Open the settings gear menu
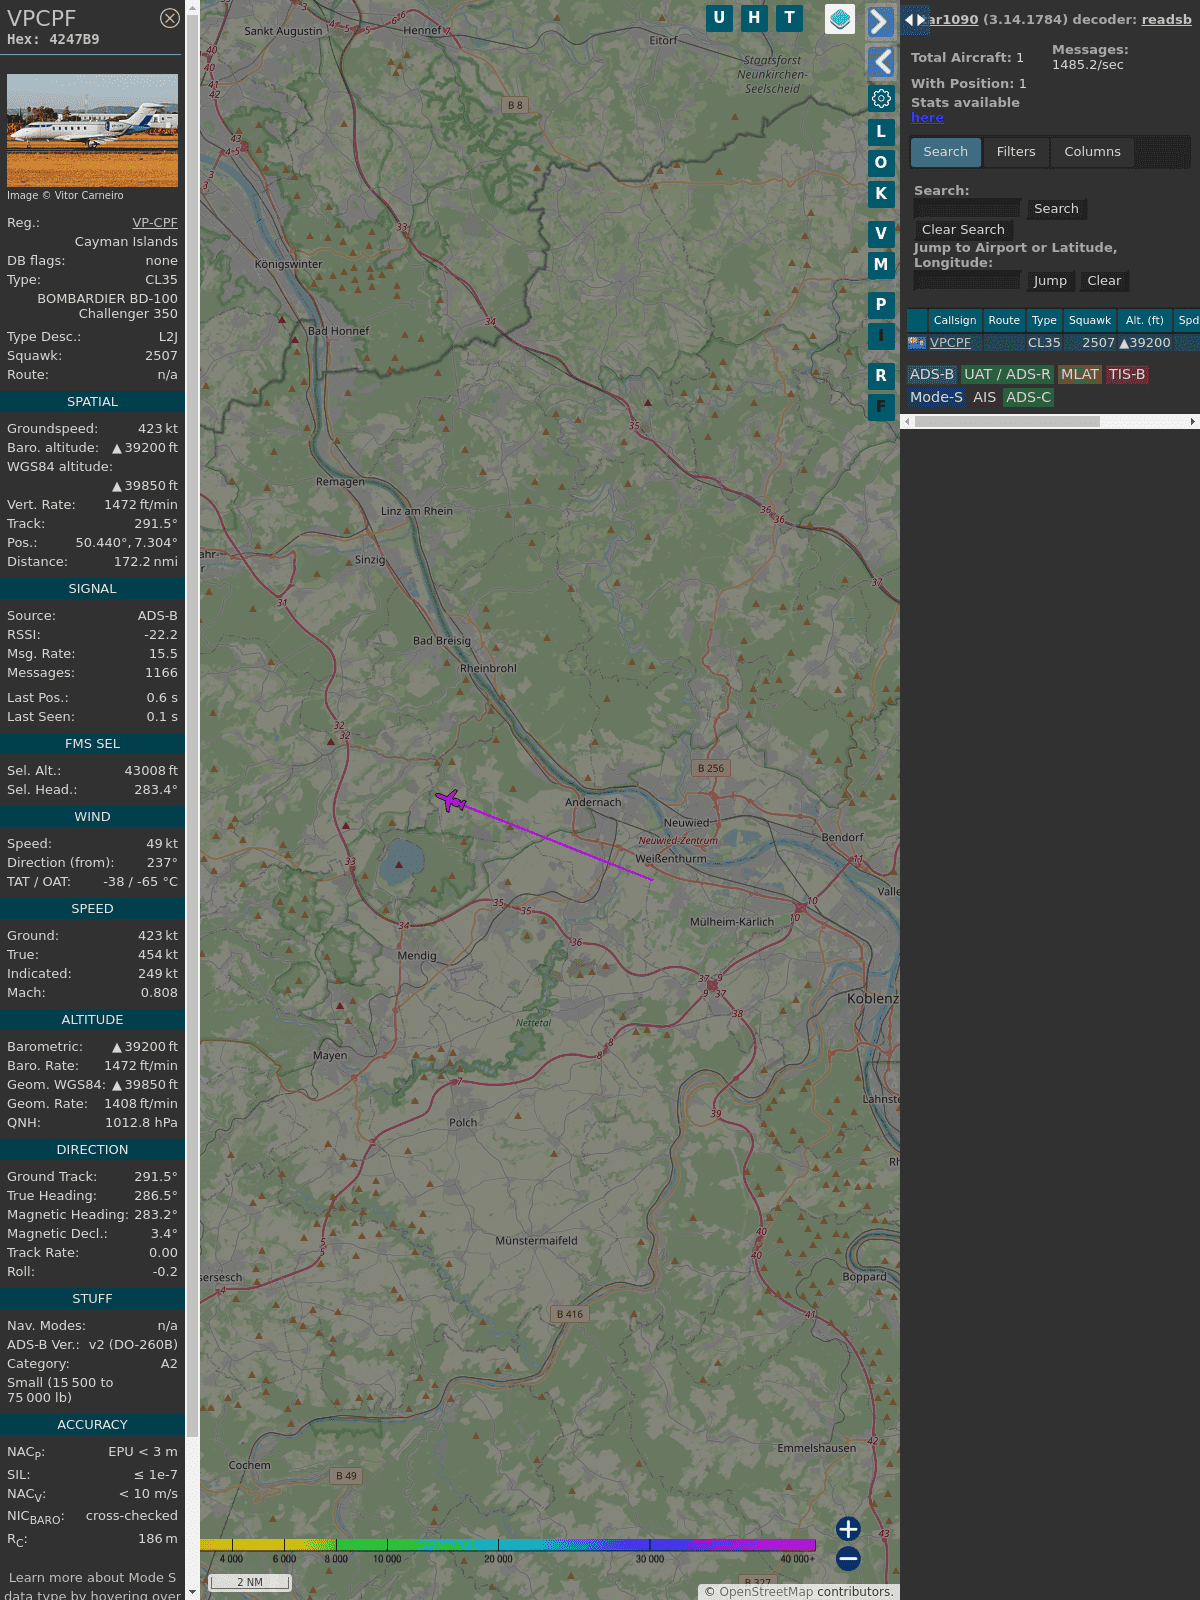 [881, 98]
